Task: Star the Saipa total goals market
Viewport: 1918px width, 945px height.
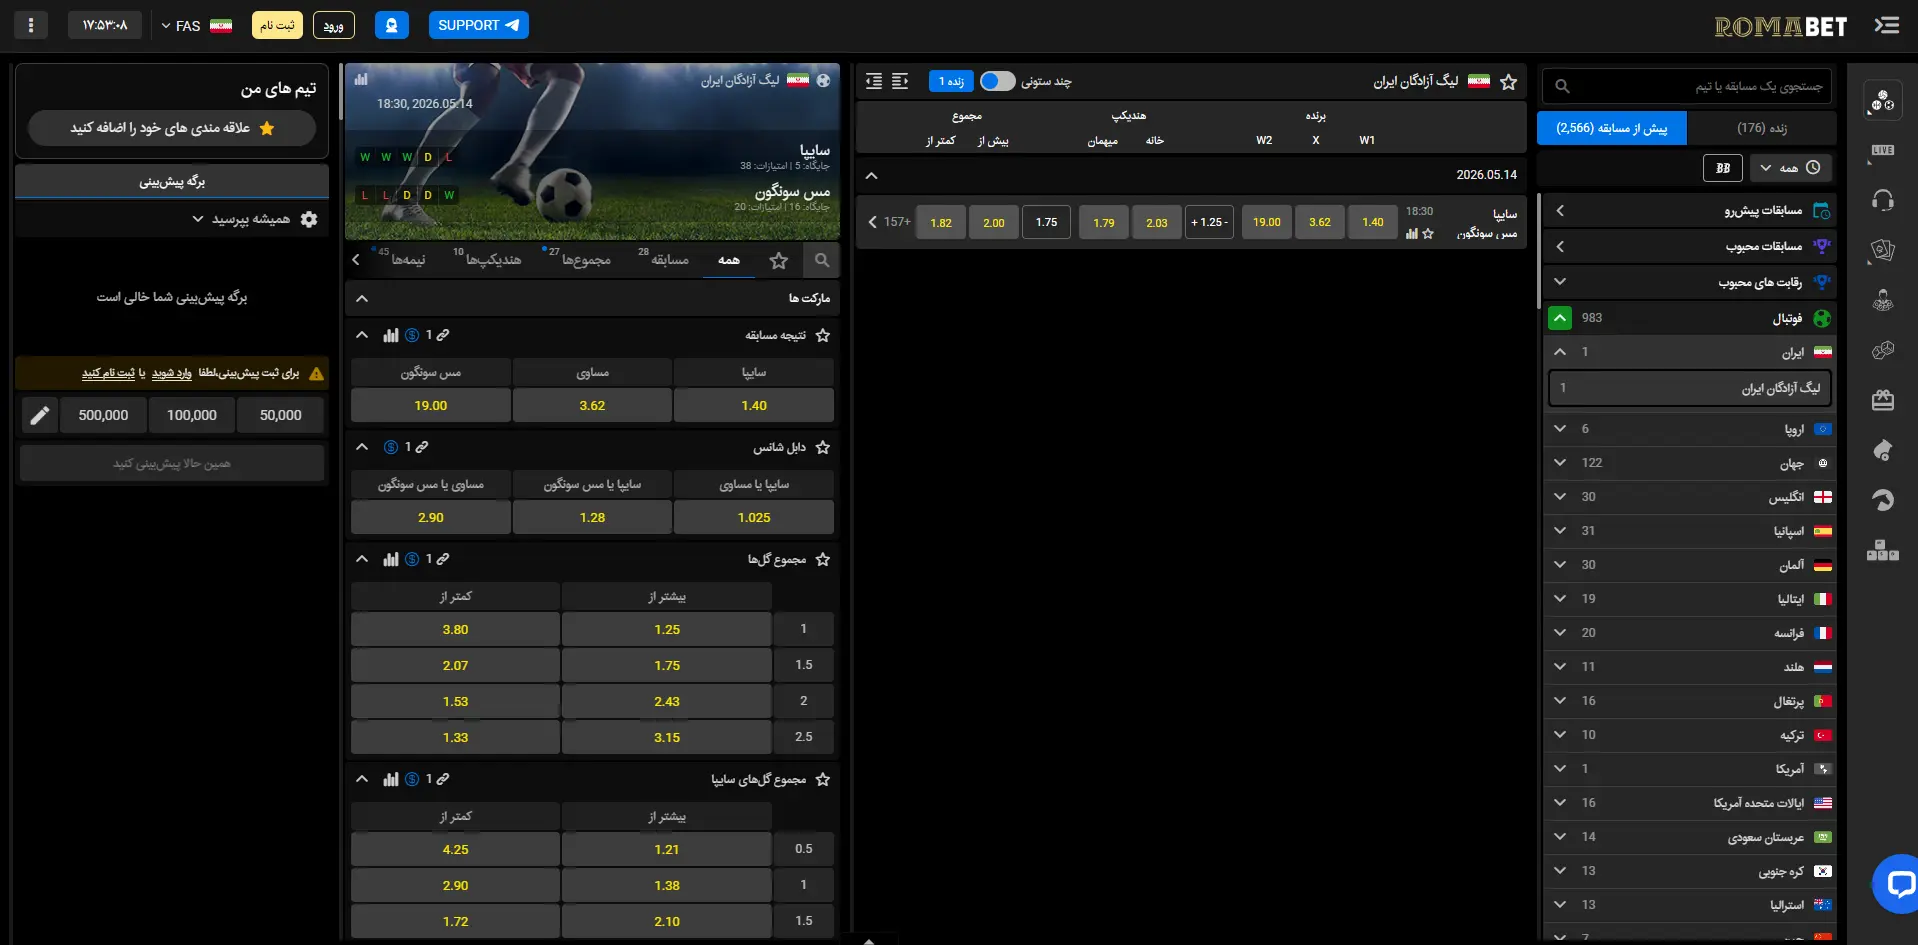Action: coord(823,780)
